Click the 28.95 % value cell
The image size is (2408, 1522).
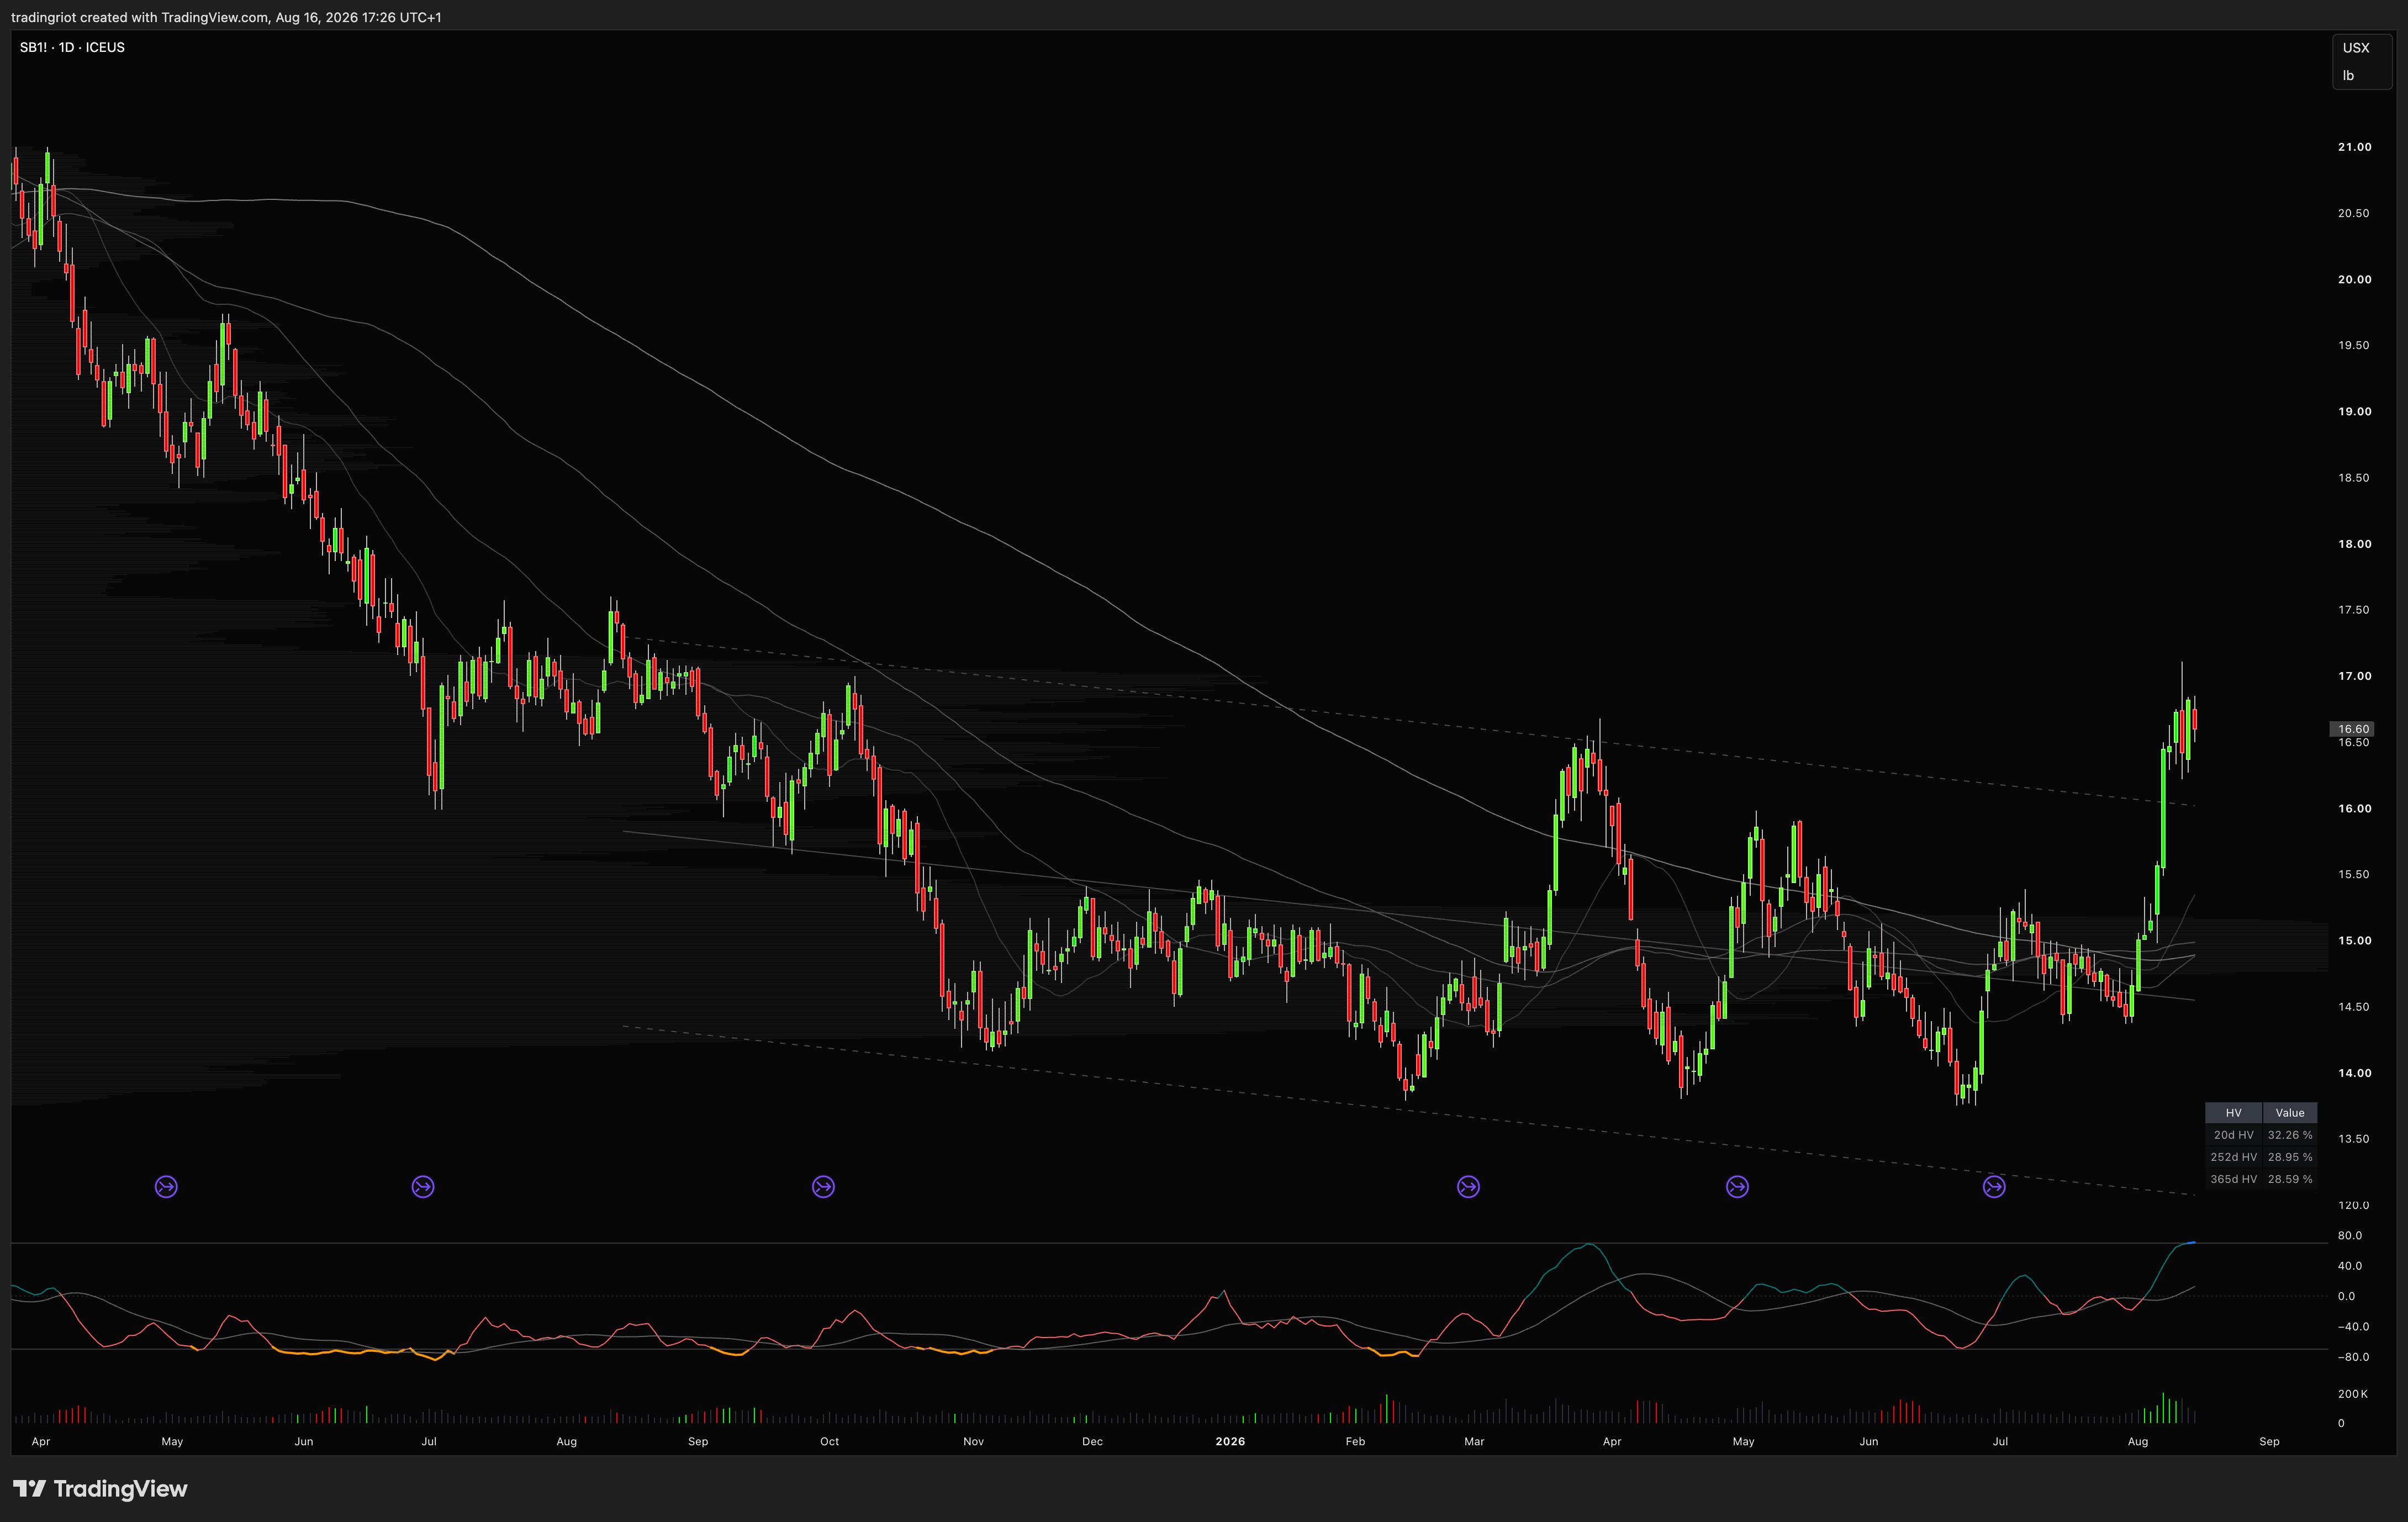(2290, 1157)
